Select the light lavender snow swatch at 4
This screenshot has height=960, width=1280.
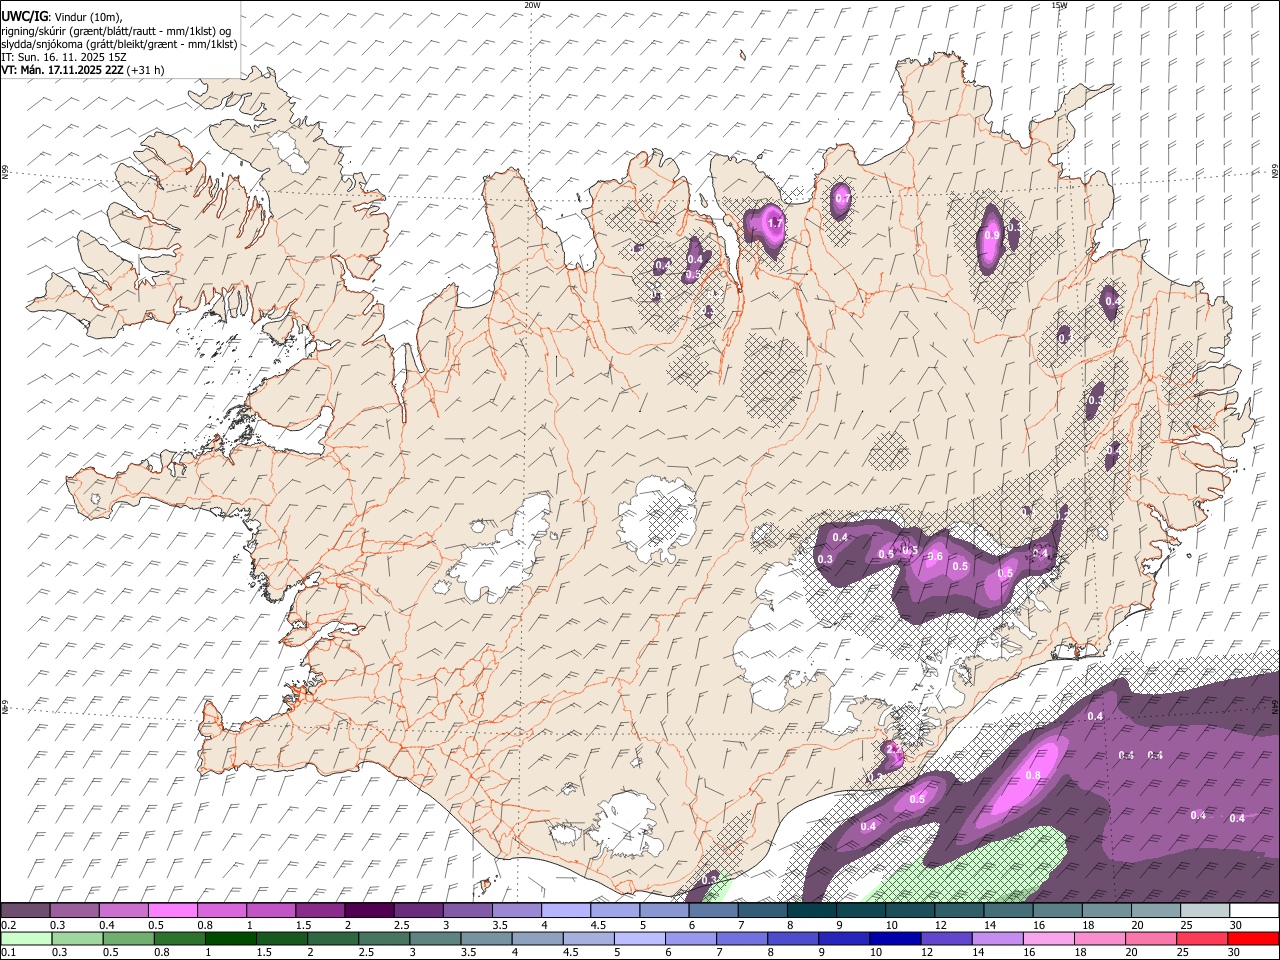point(565,910)
